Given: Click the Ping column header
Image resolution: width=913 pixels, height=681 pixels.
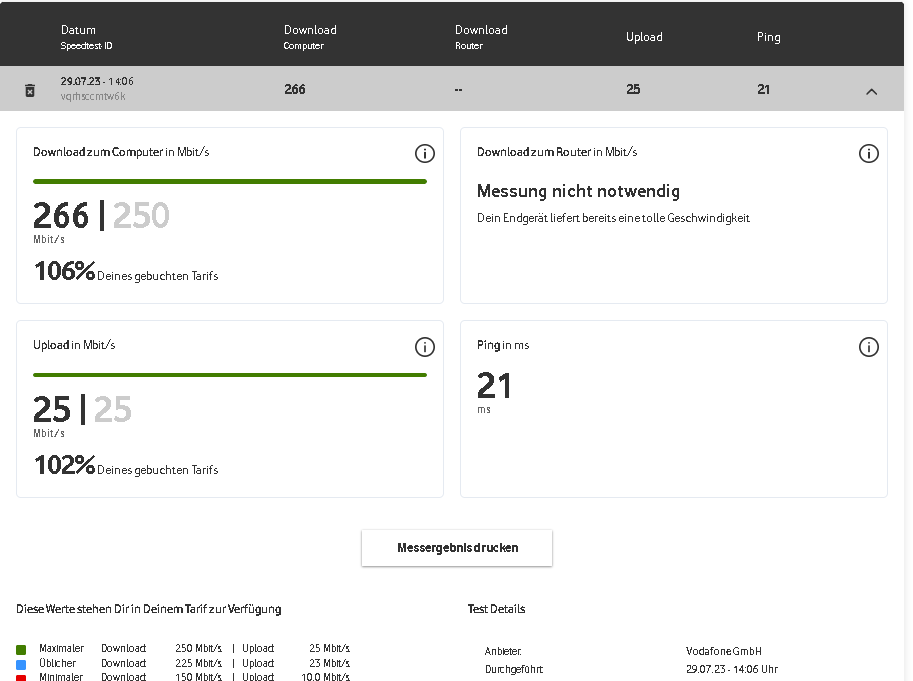Looking at the screenshot, I should point(768,37).
